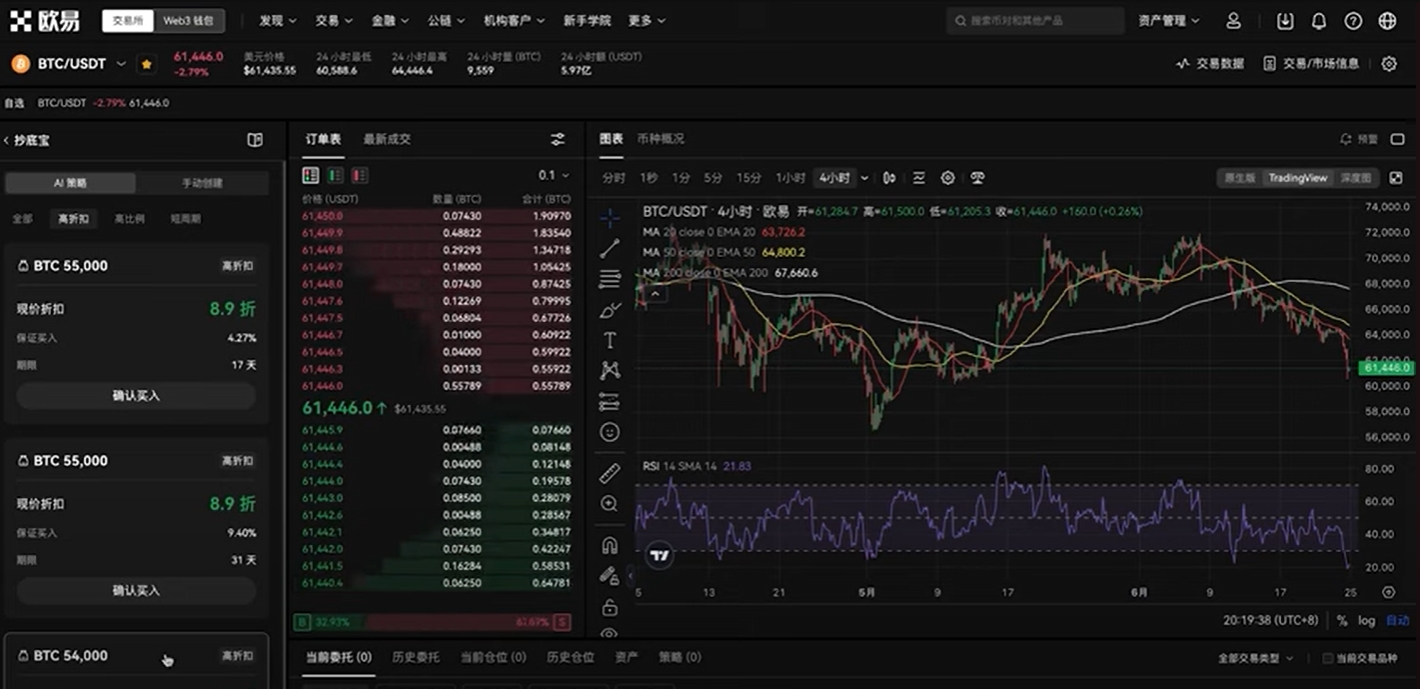Select the ruler measure tool
The height and width of the screenshot is (689, 1420).
click(x=610, y=473)
